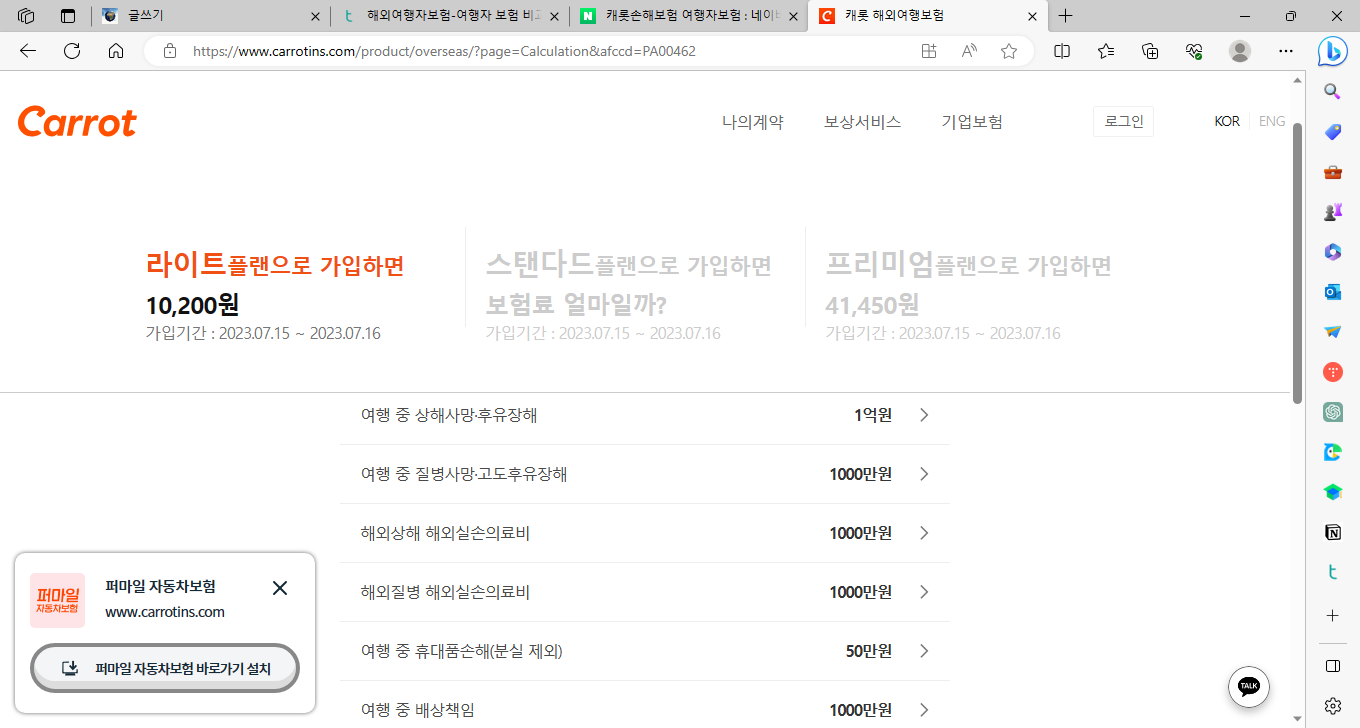The image size is (1360, 728).
Task: Open Browser essentials in the toolbar
Action: pyautogui.click(x=1193, y=50)
